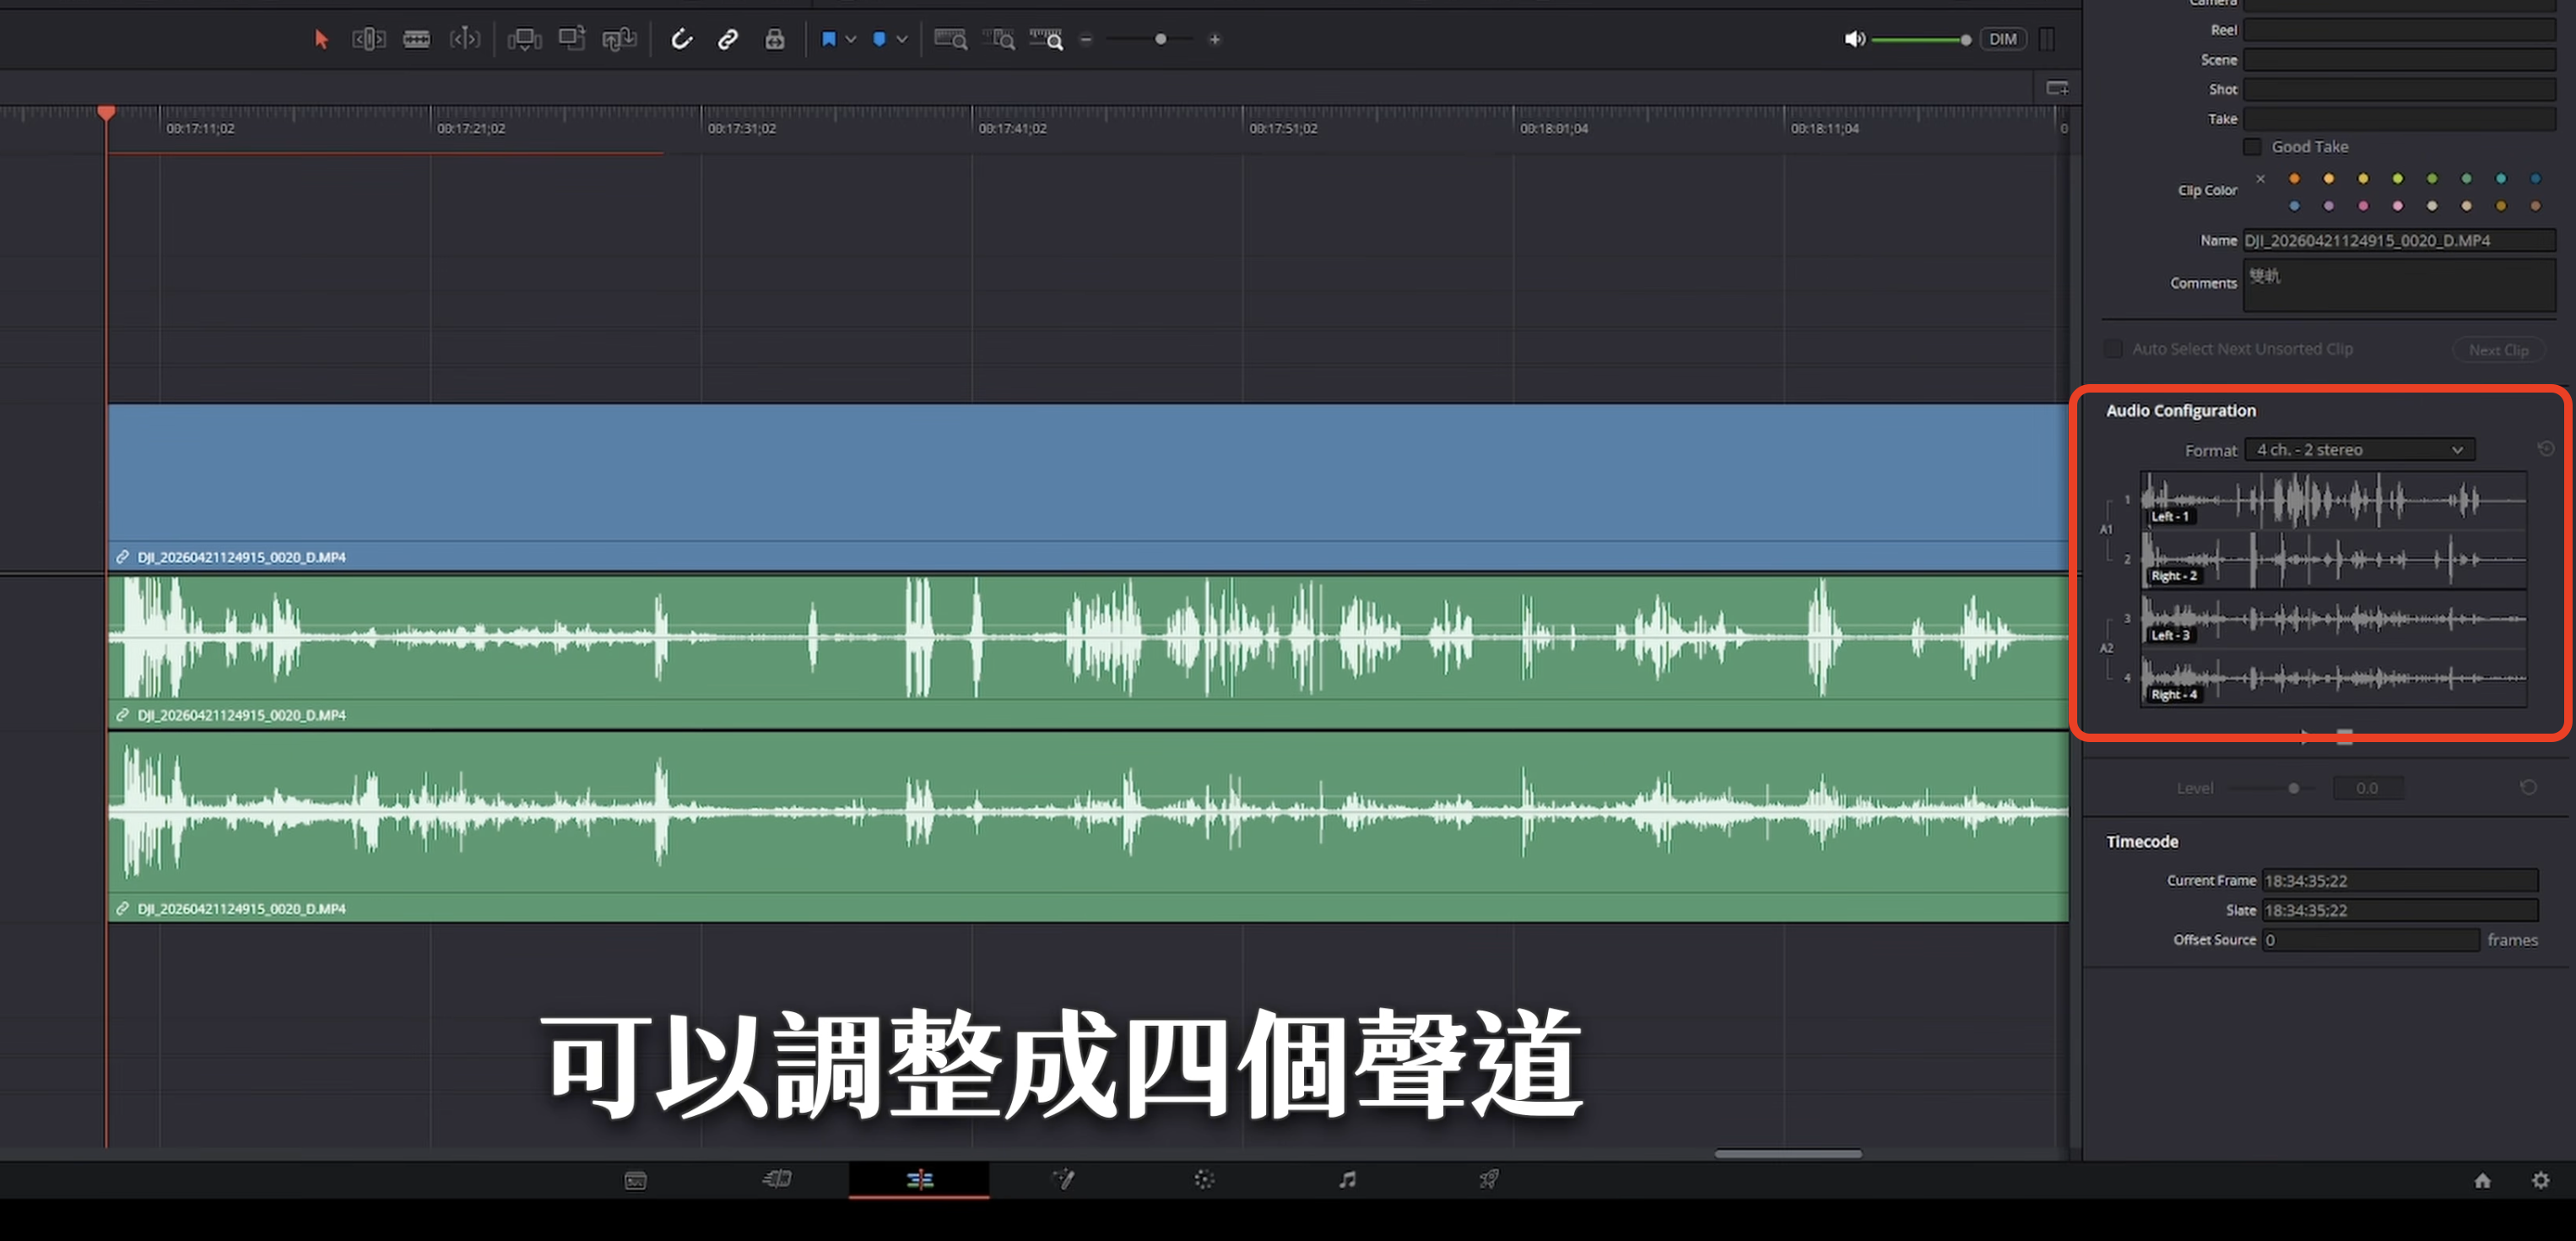The width and height of the screenshot is (2576, 1241).
Task: Select the normal edit arrow tool
Action: (321, 39)
